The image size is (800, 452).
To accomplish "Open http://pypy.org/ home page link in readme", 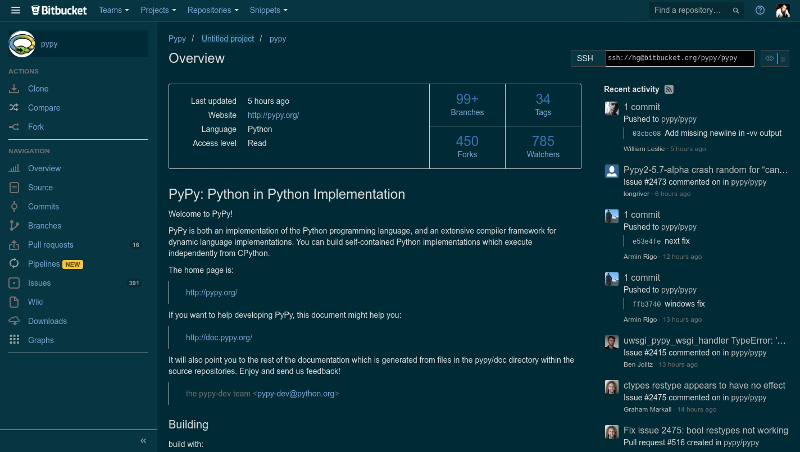I will [x=211, y=293].
